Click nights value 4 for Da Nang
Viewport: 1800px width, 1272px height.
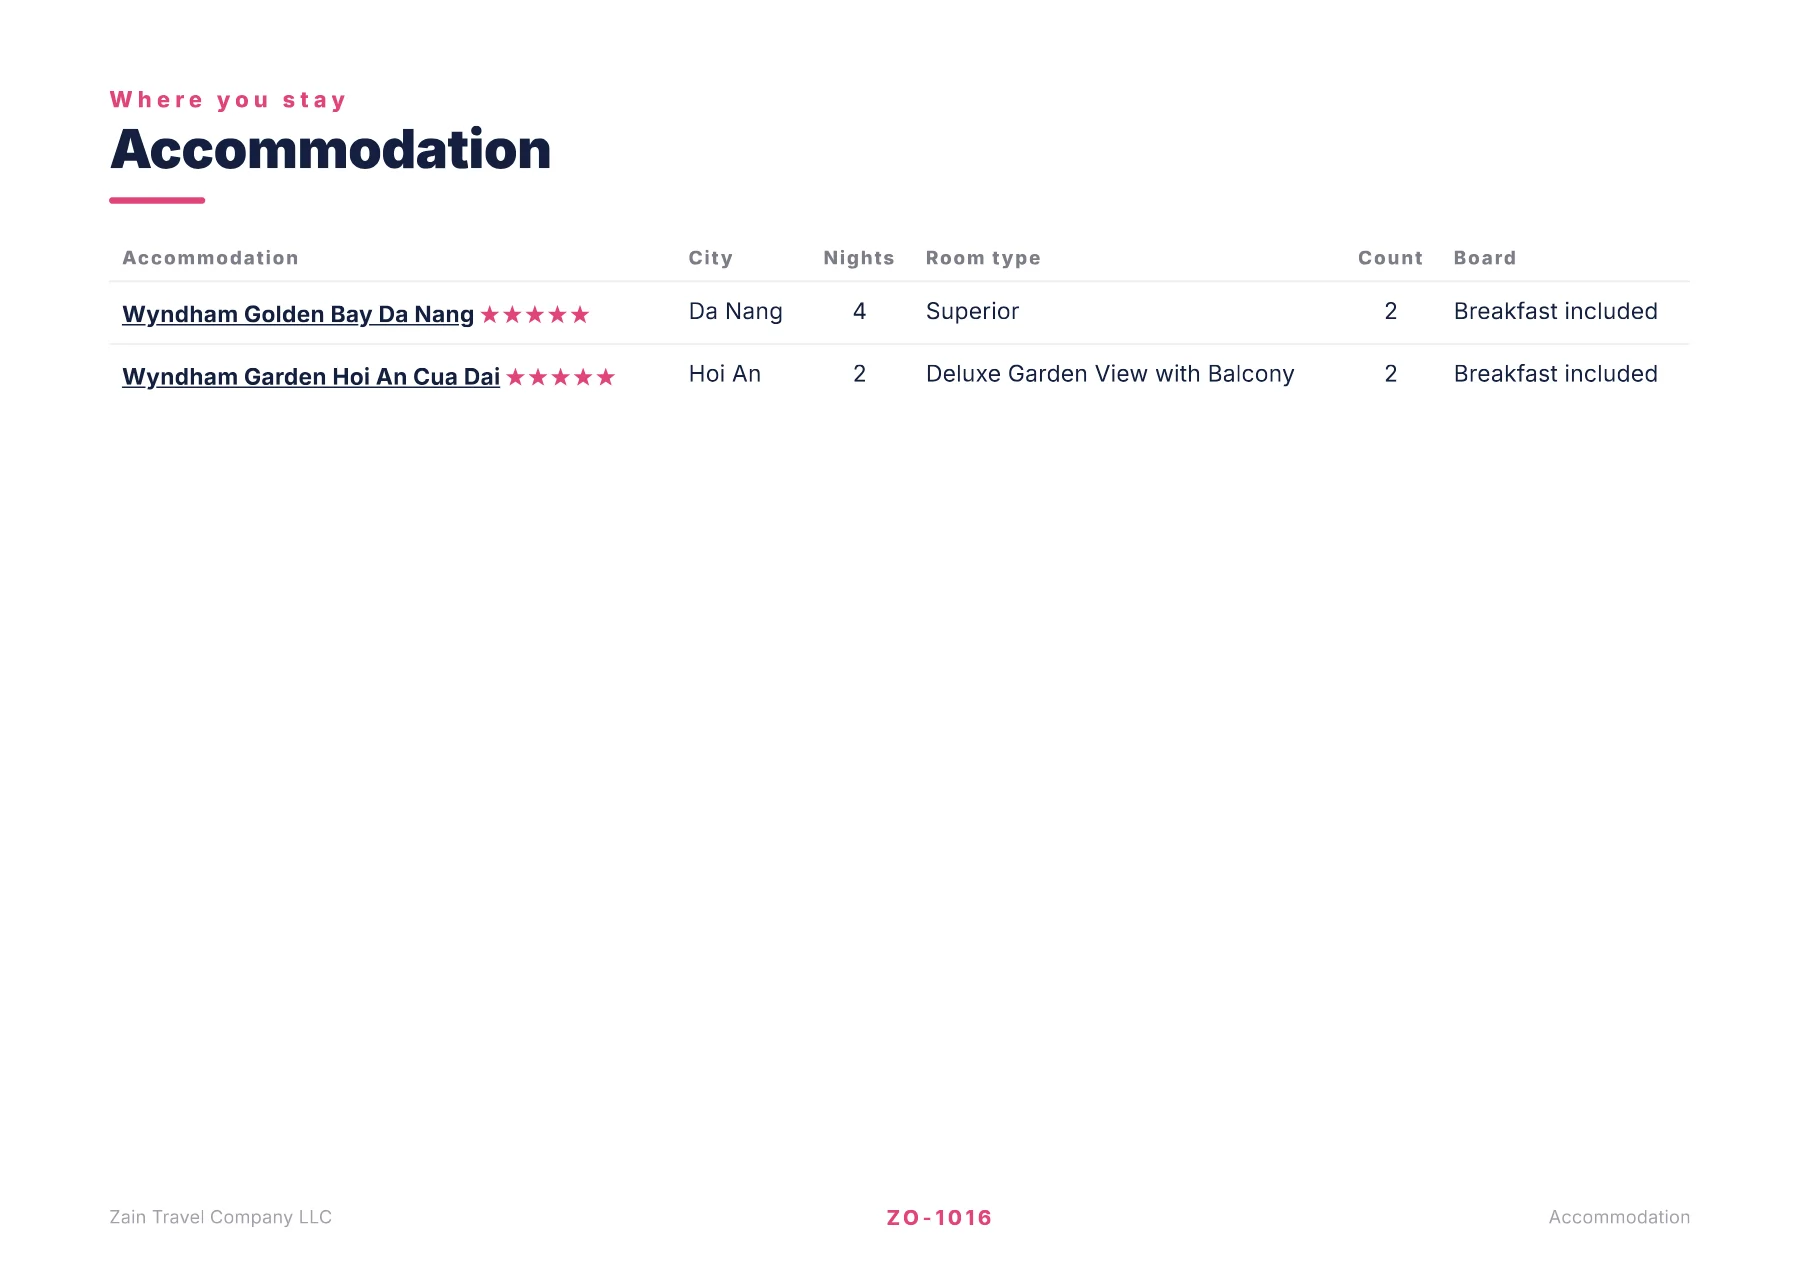coord(859,311)
